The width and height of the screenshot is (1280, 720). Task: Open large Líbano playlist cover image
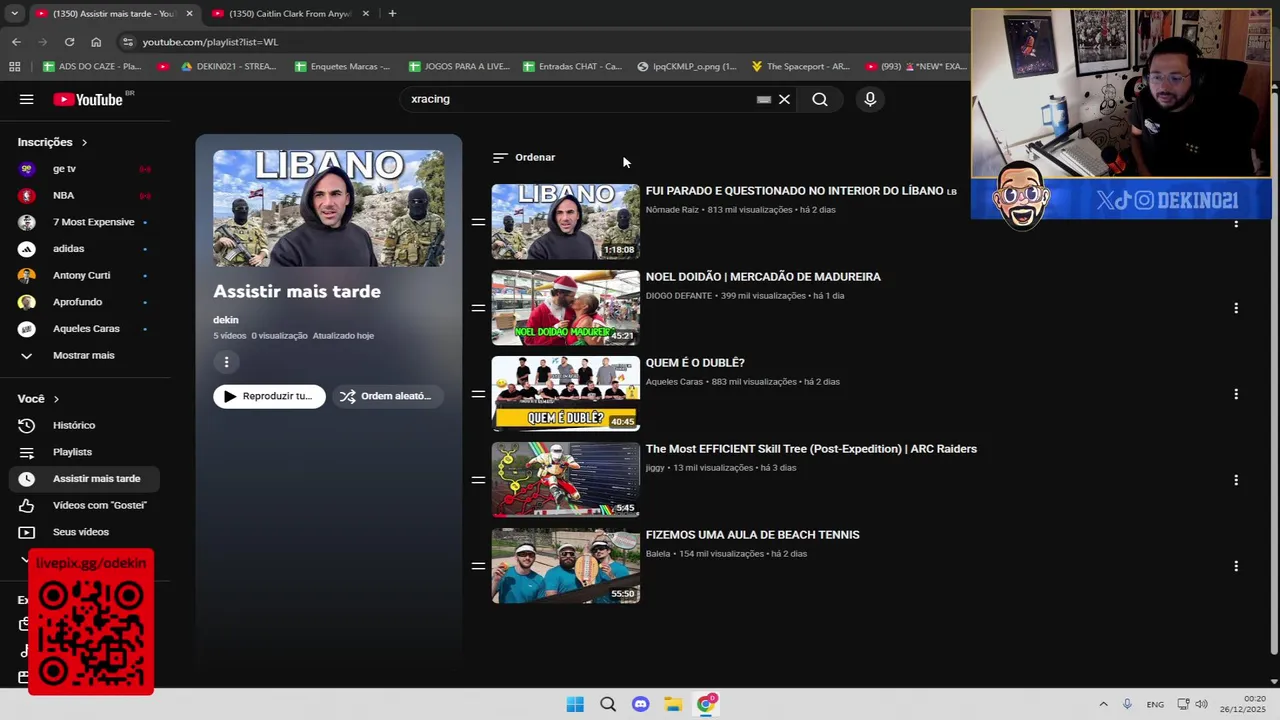pyautogui.click(x=329, y=208)
